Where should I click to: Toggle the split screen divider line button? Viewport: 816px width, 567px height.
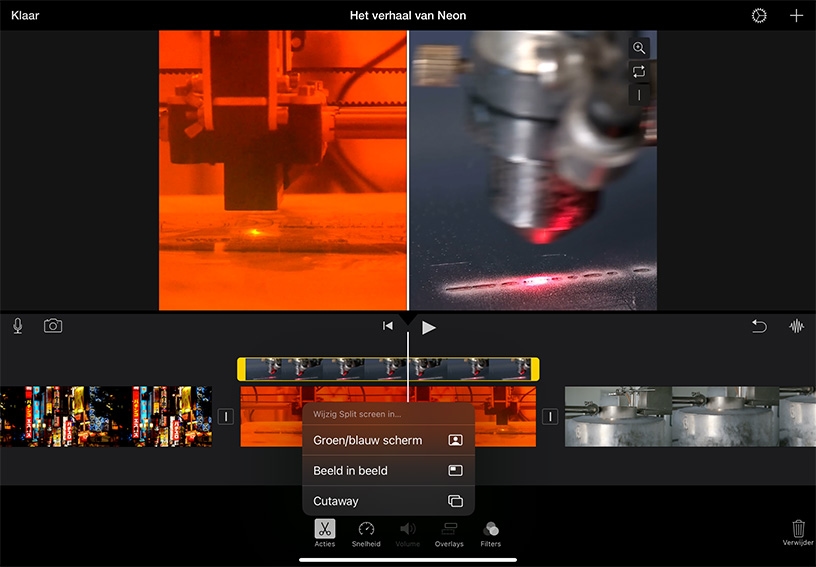click(x=639, y=95)
